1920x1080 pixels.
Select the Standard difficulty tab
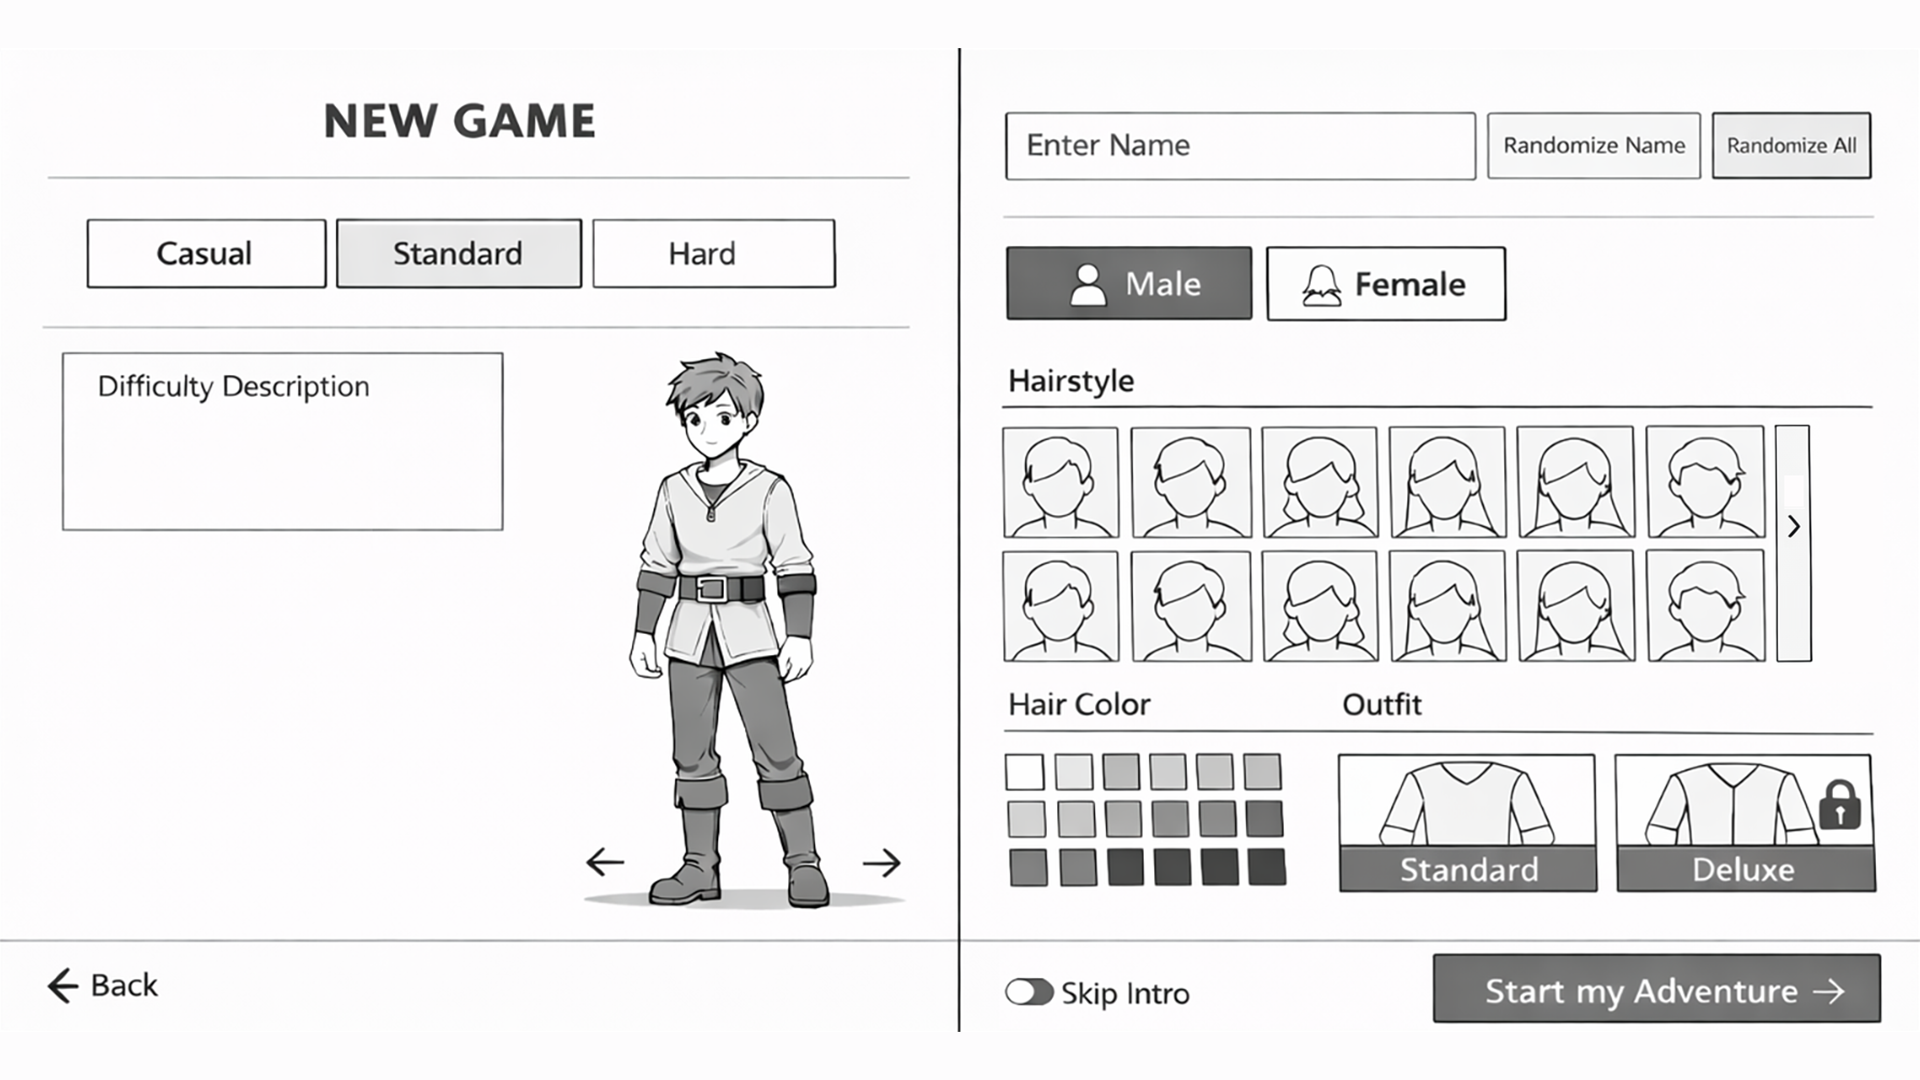click(458, 253)
